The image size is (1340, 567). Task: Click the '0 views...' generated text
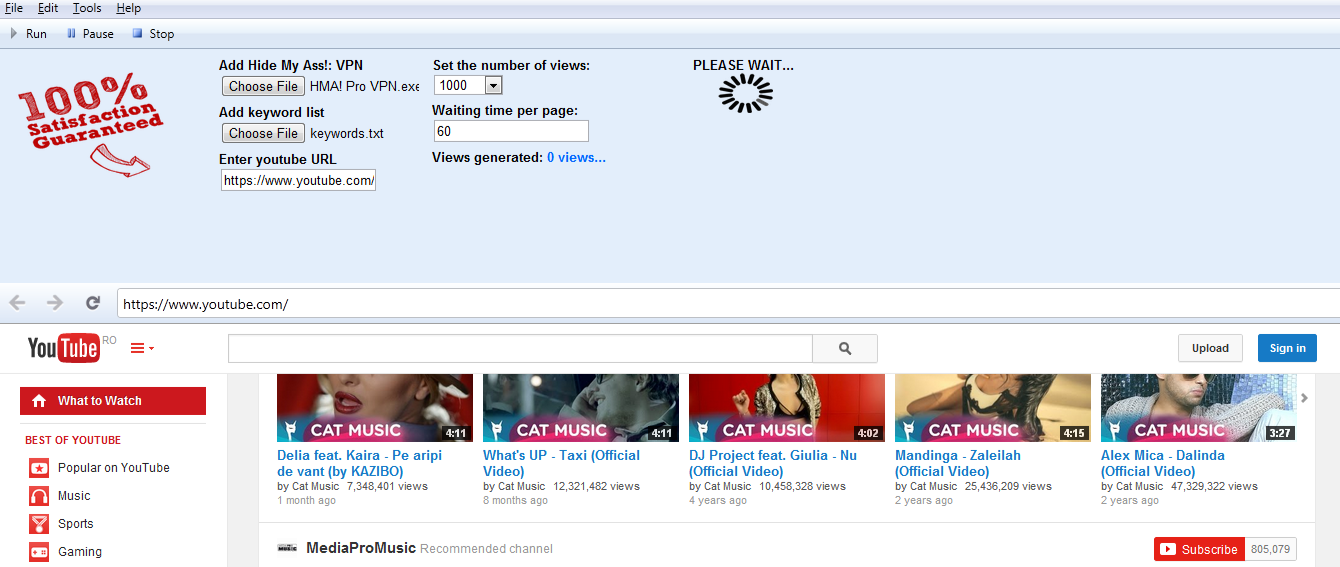coord(576,158)
